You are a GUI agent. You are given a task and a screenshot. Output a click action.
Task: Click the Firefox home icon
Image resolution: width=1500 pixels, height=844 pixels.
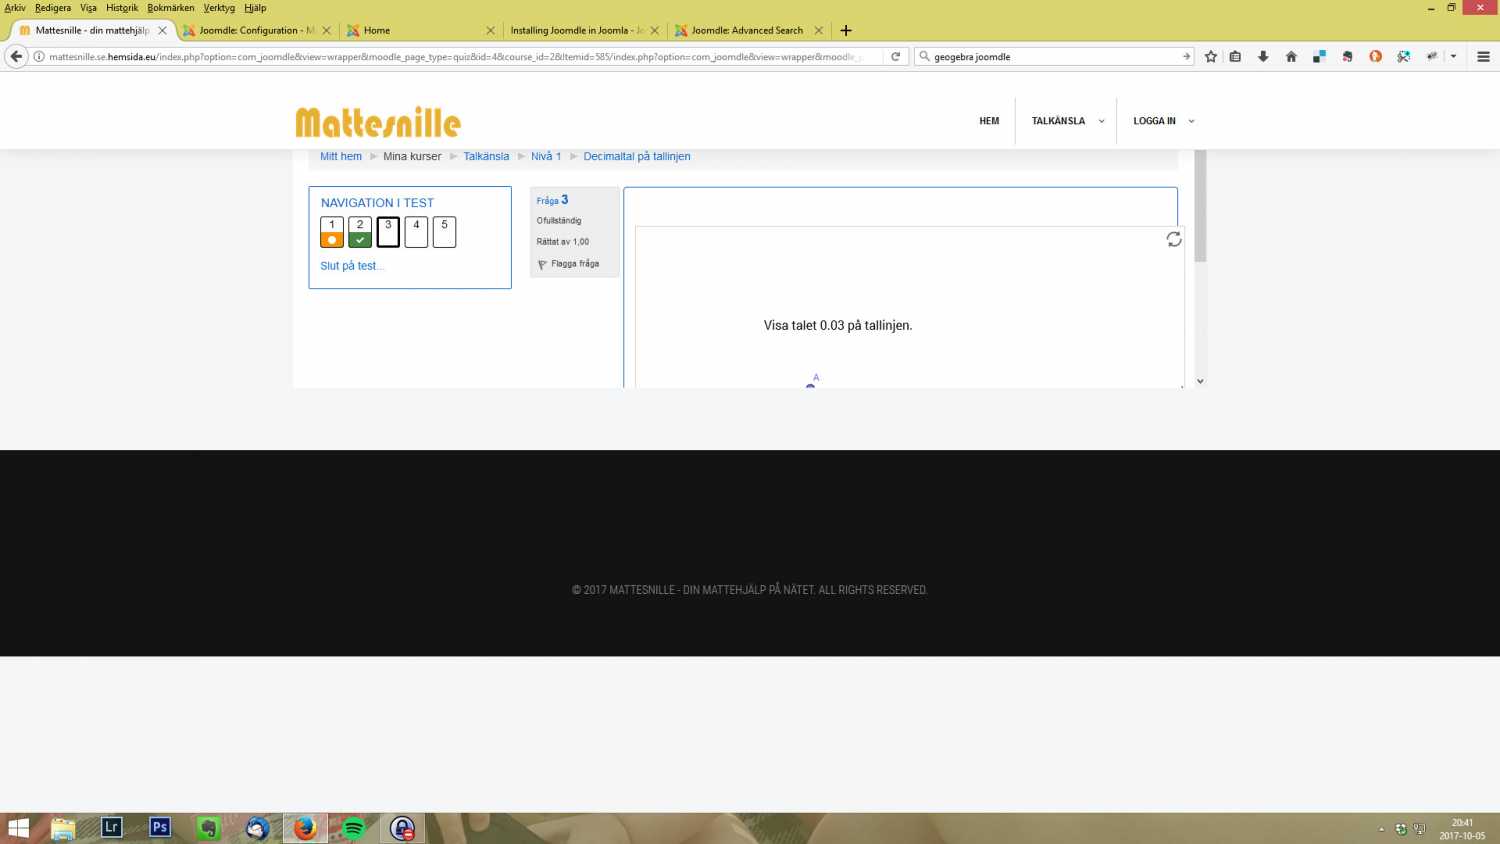1291,57
